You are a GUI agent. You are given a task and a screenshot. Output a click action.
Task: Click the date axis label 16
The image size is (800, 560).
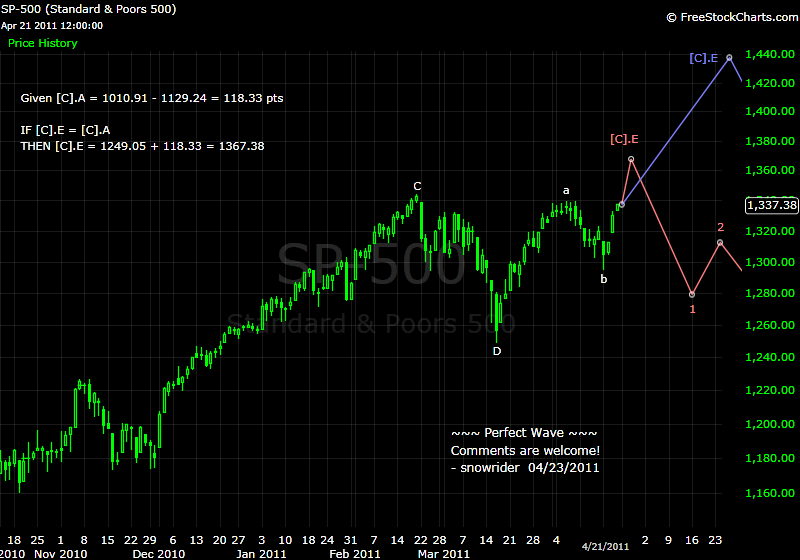point(692,540)
